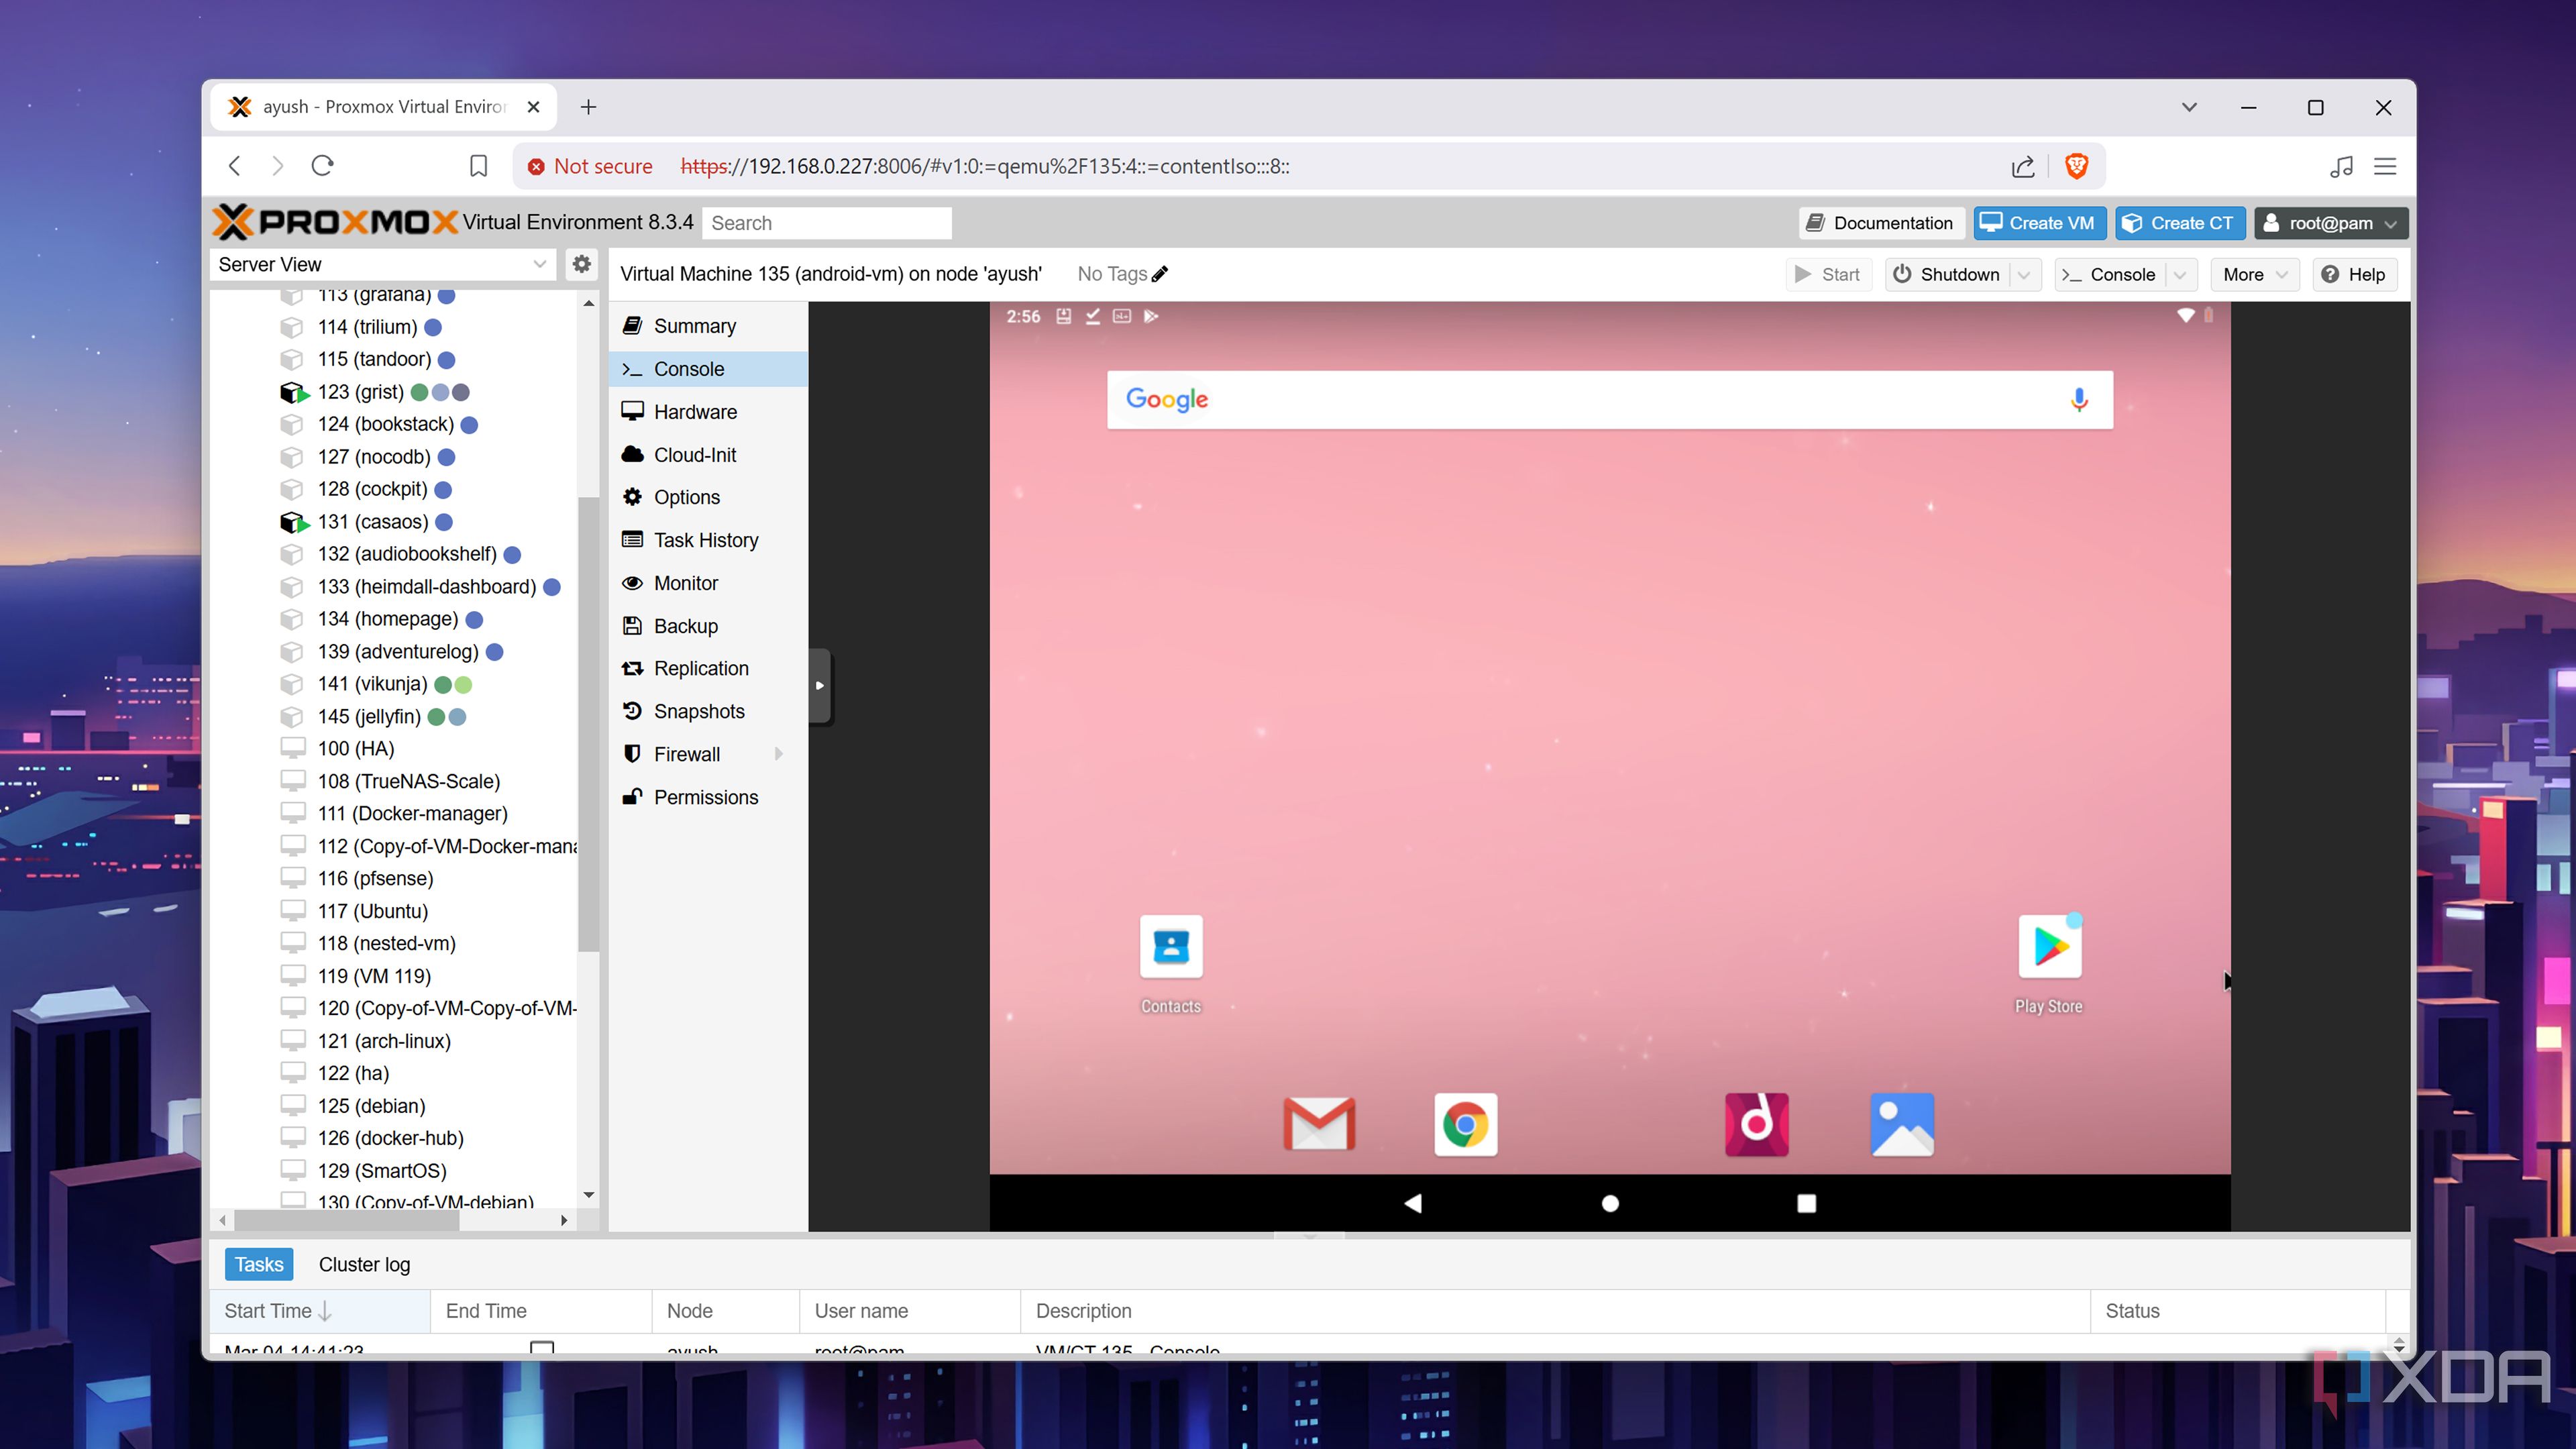Tap the Android back navigation button

(x=1413, y=1203)
